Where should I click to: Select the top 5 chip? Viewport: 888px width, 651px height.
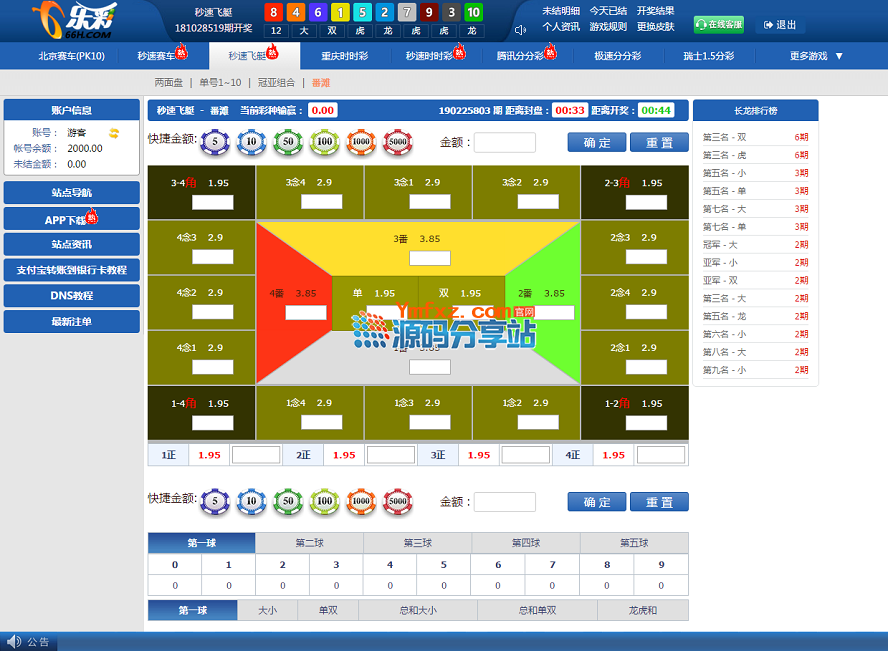click(214, 143)
